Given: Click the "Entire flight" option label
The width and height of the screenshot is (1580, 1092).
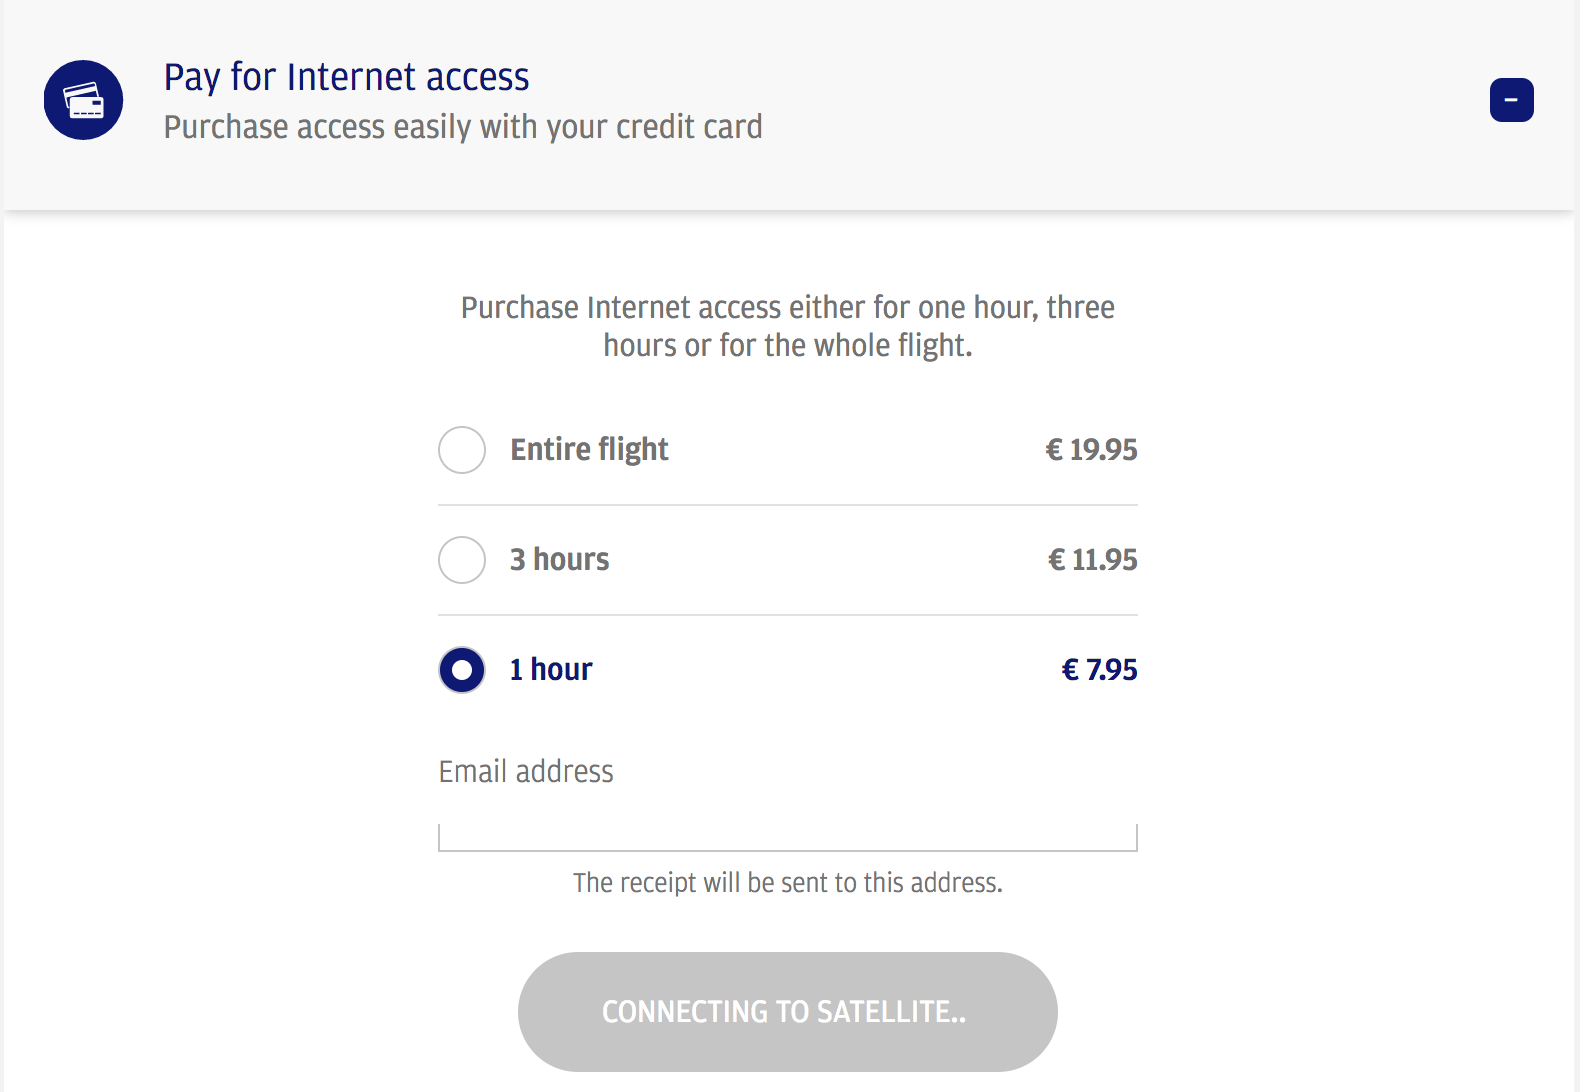Looking at the screenshot, I should [x=589, y=450].
